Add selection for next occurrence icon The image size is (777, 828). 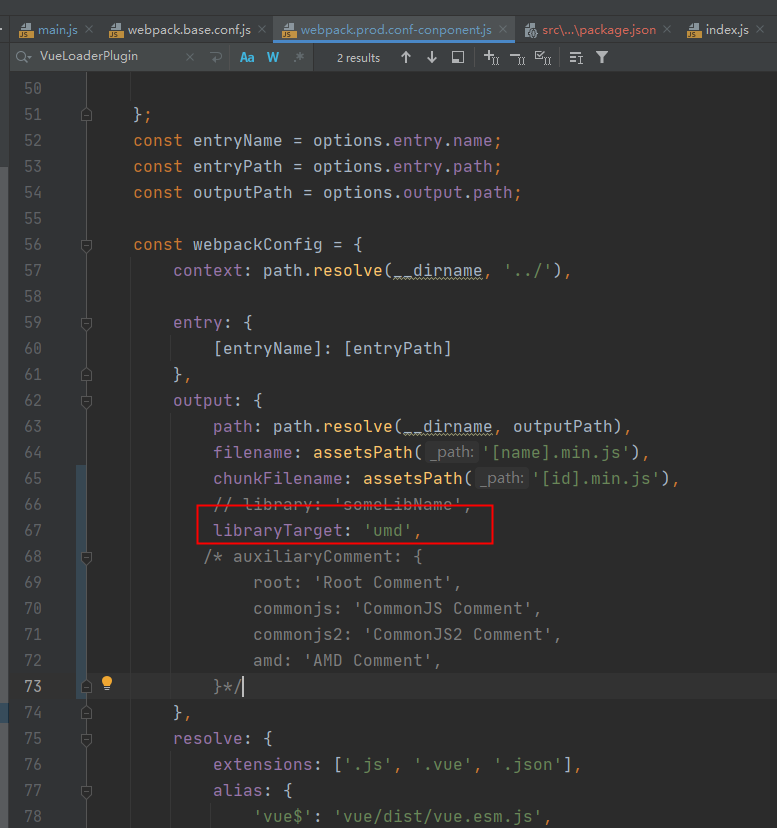point(491,58)
